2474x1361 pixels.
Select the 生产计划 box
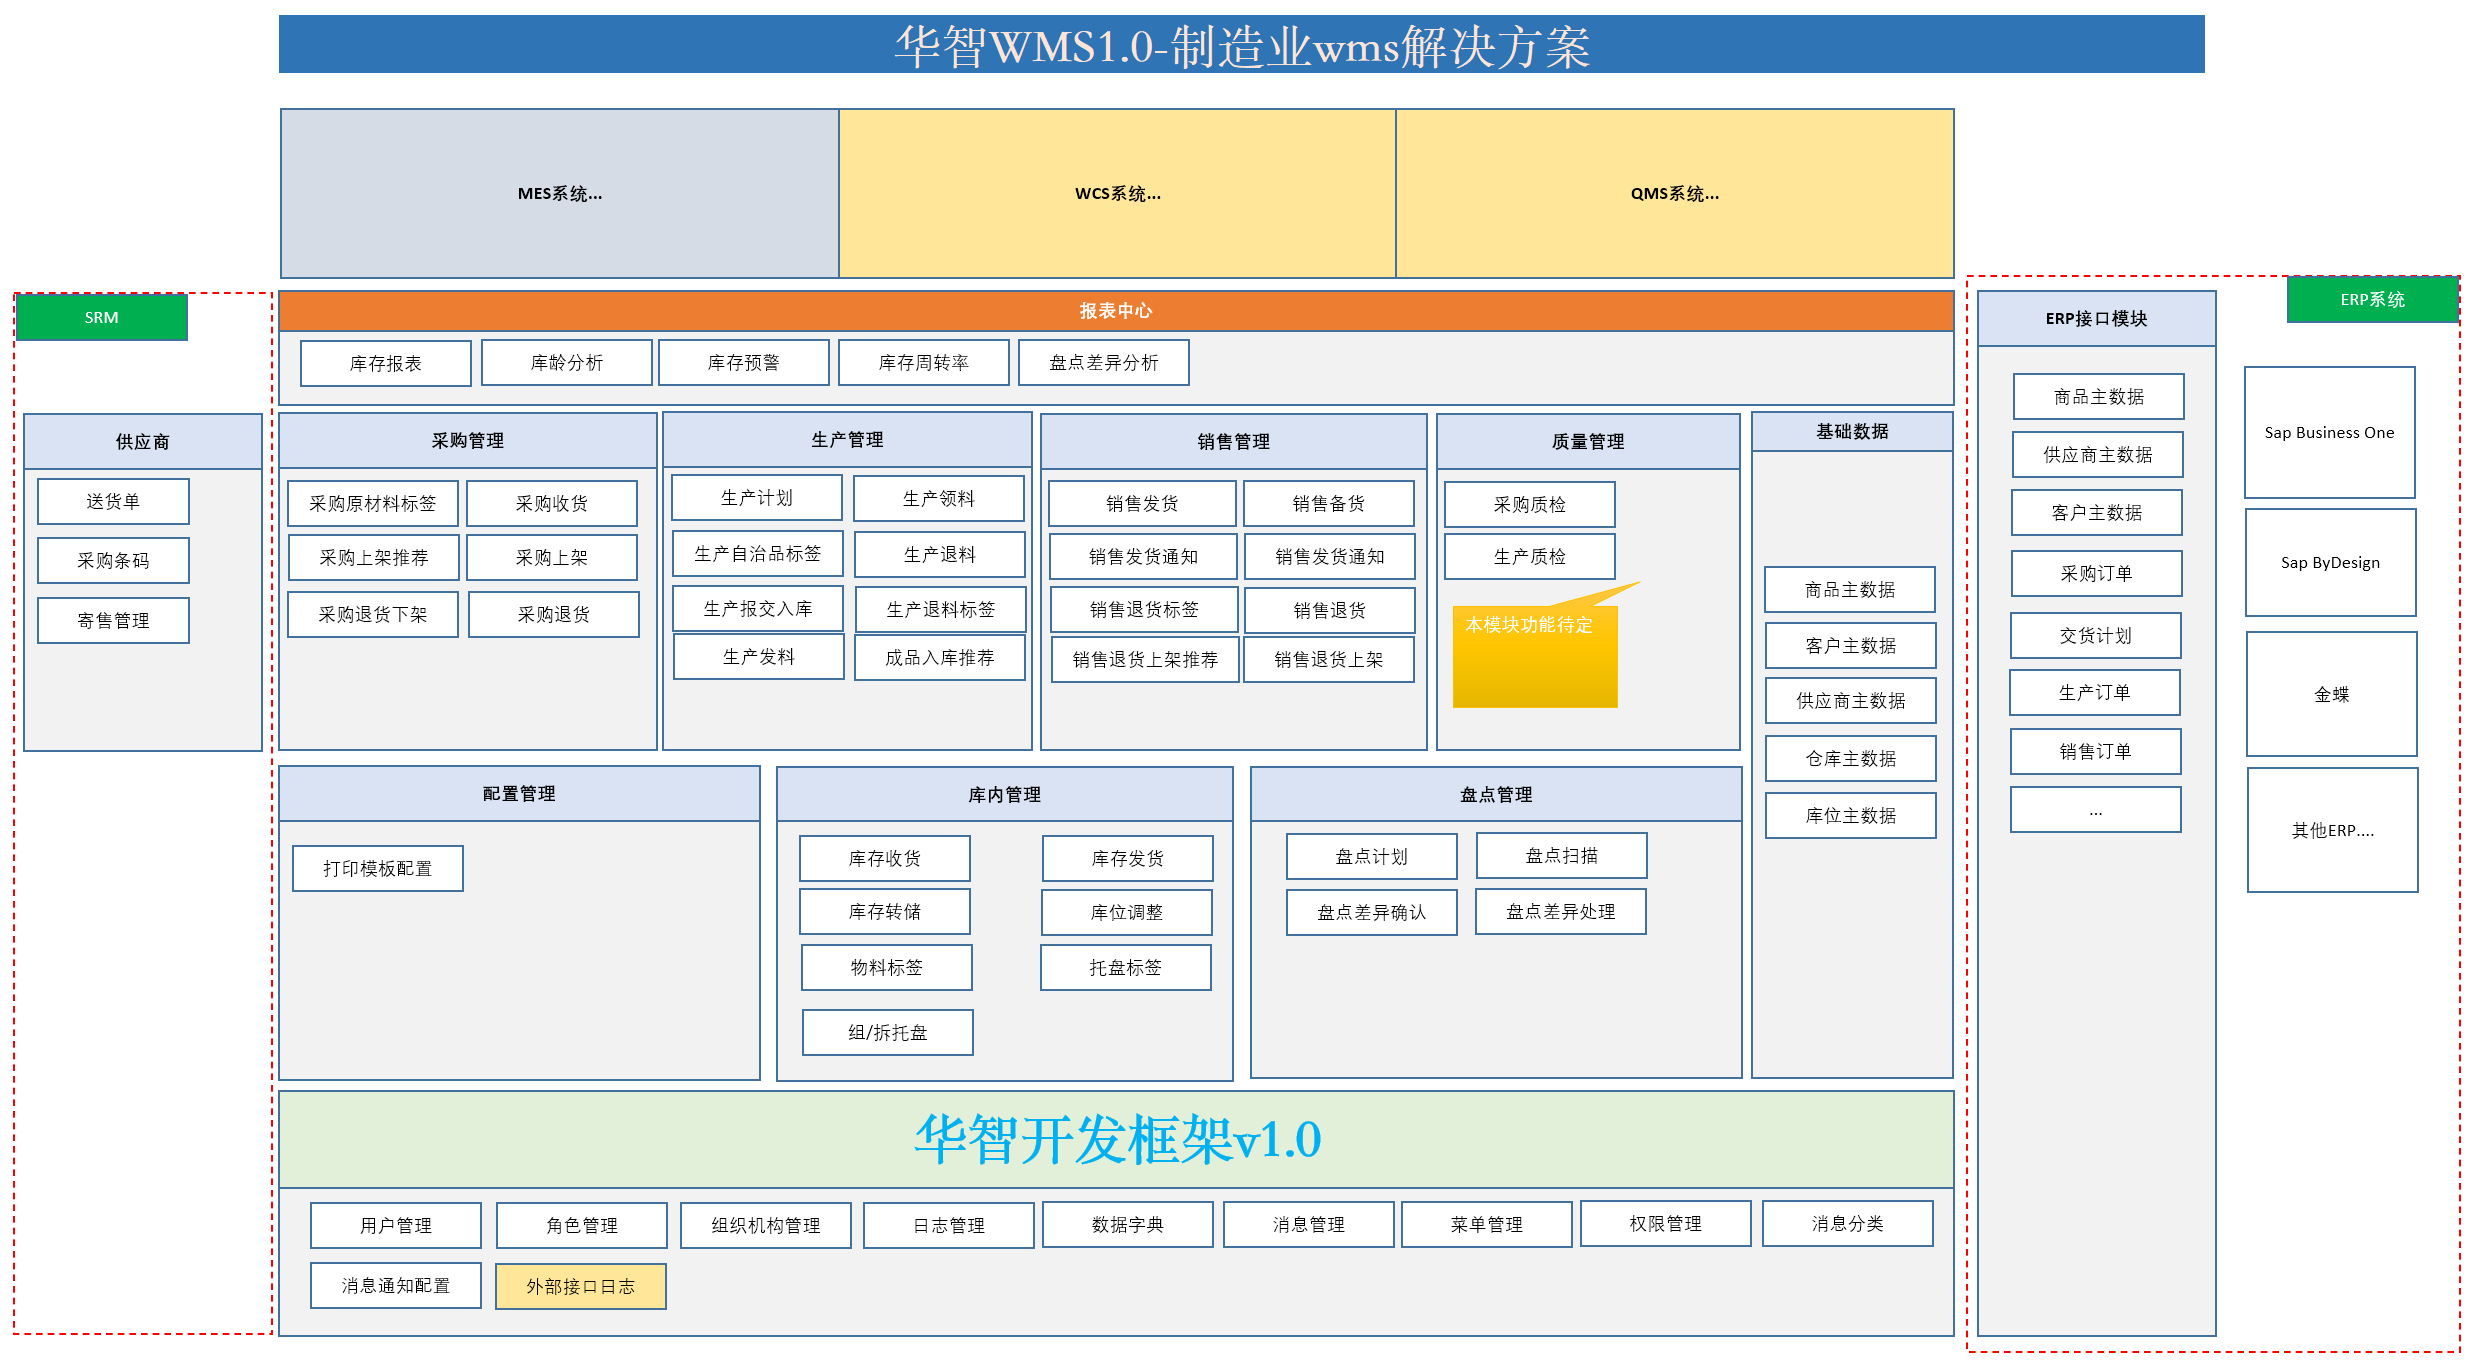pos(756,497)
